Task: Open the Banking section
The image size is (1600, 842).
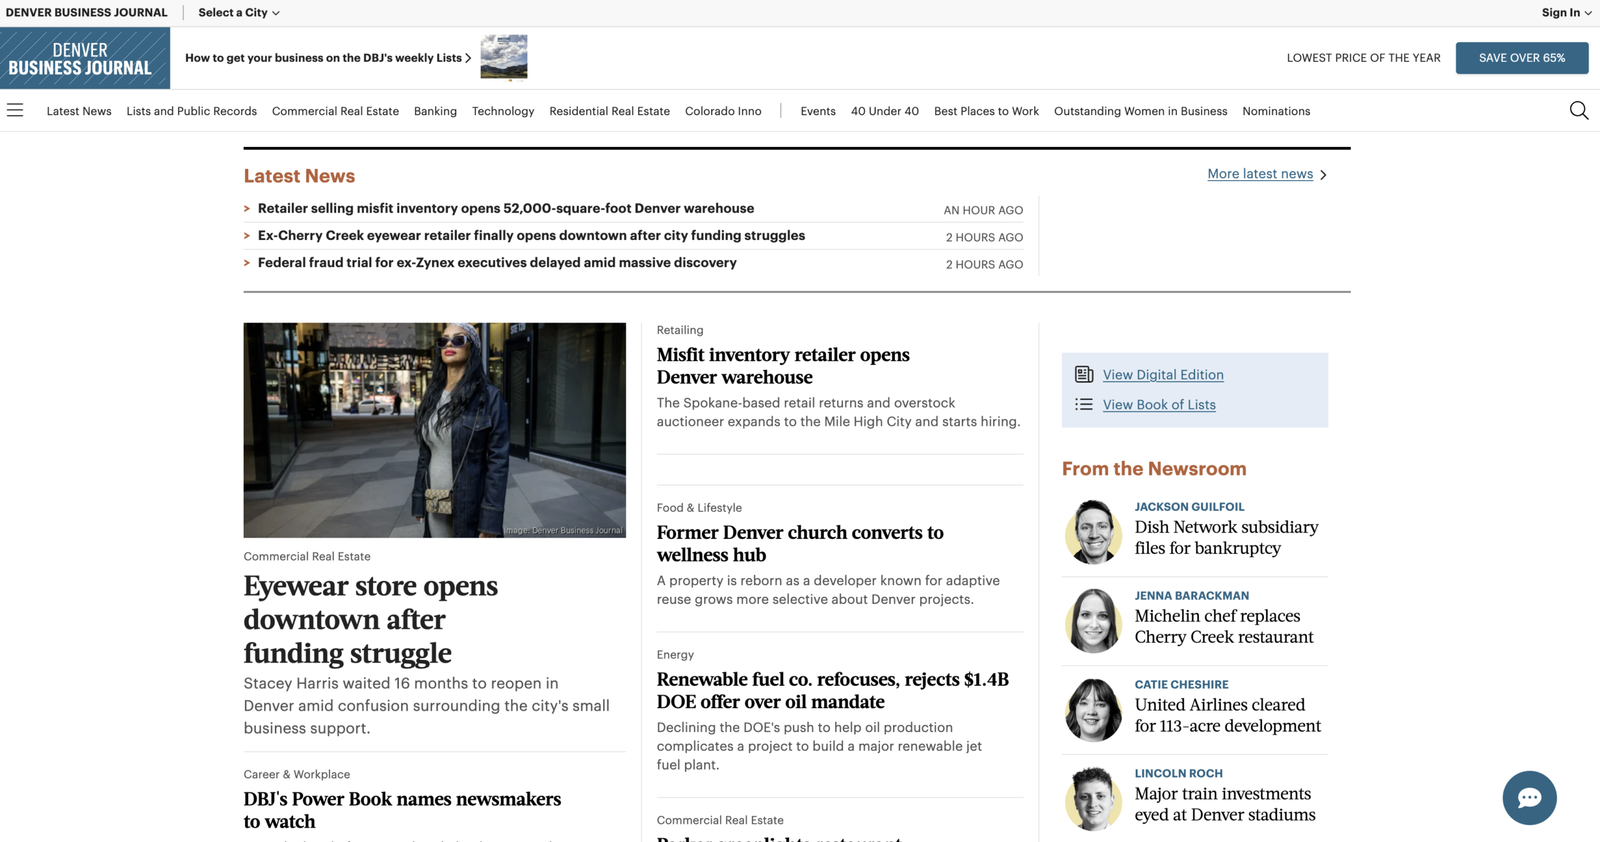Action: [435, 111]
